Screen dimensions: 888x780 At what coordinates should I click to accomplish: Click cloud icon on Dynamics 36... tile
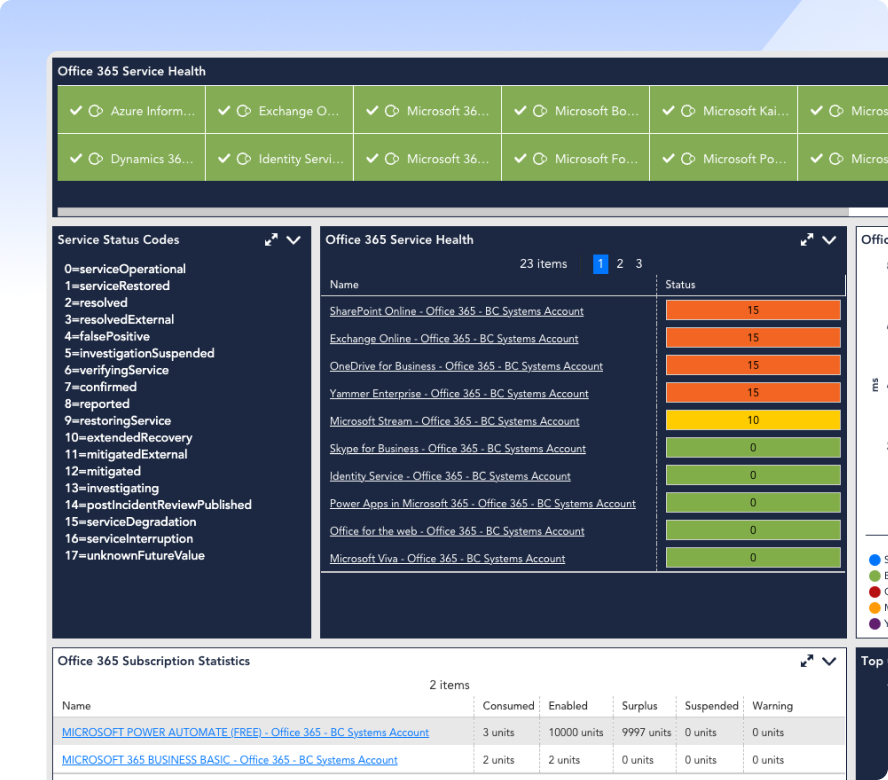click(x=96, y=159)
